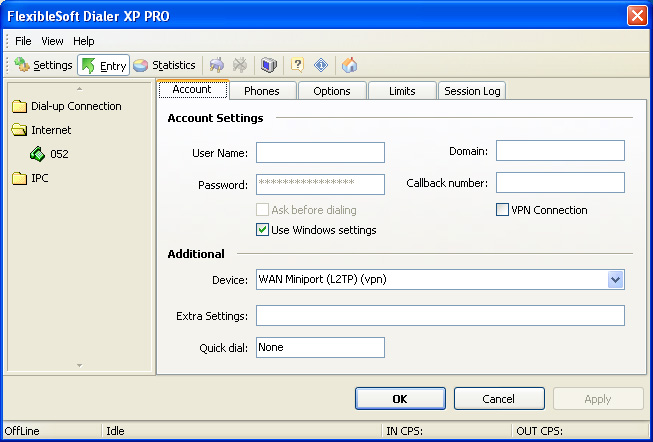Switch to the Session Log tab
Image resolution: width=653 pixels, height=442 pixels.
point(472,91)
